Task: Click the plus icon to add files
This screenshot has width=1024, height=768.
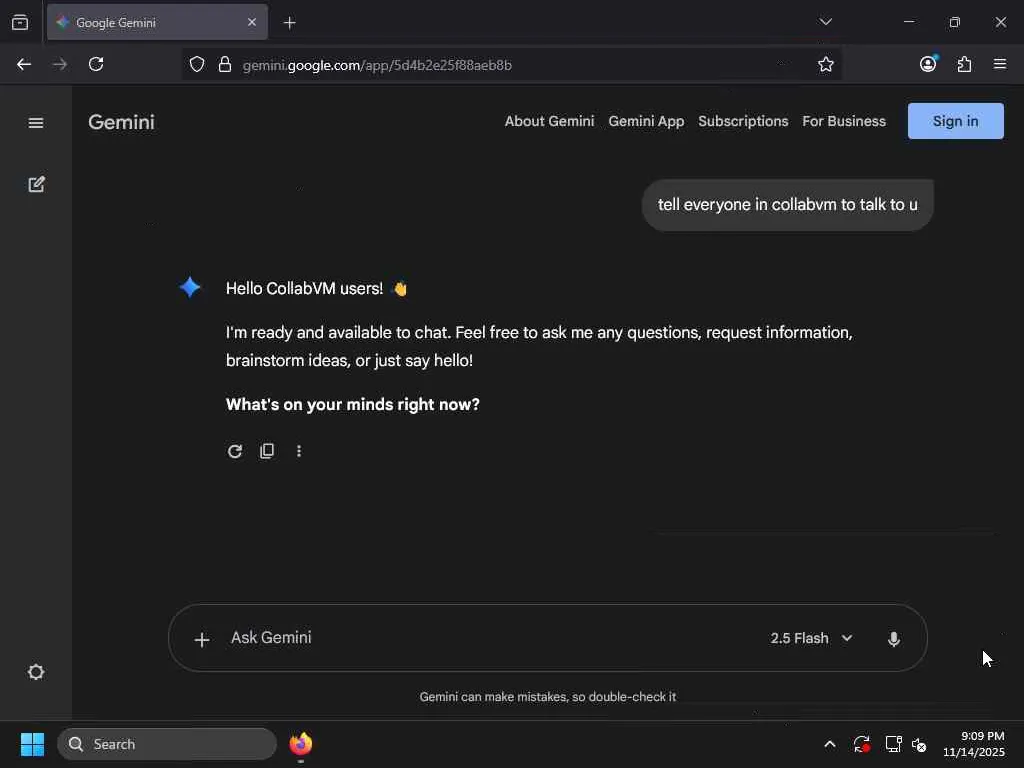Action: (x=202, y=639)
